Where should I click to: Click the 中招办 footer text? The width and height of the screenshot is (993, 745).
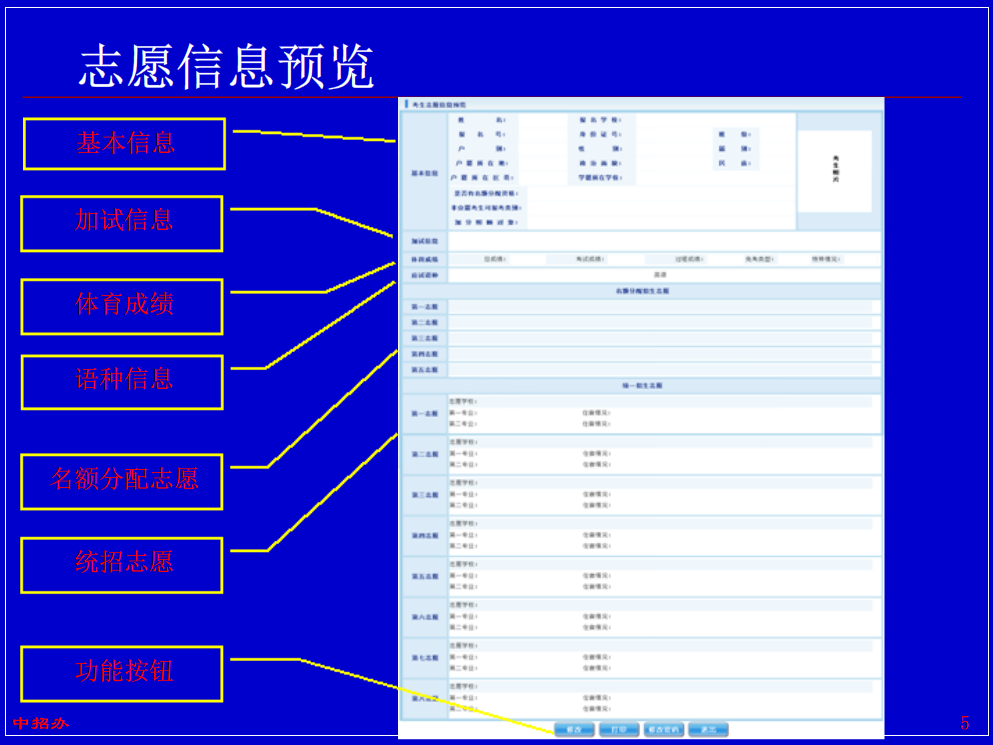[40, 723]
